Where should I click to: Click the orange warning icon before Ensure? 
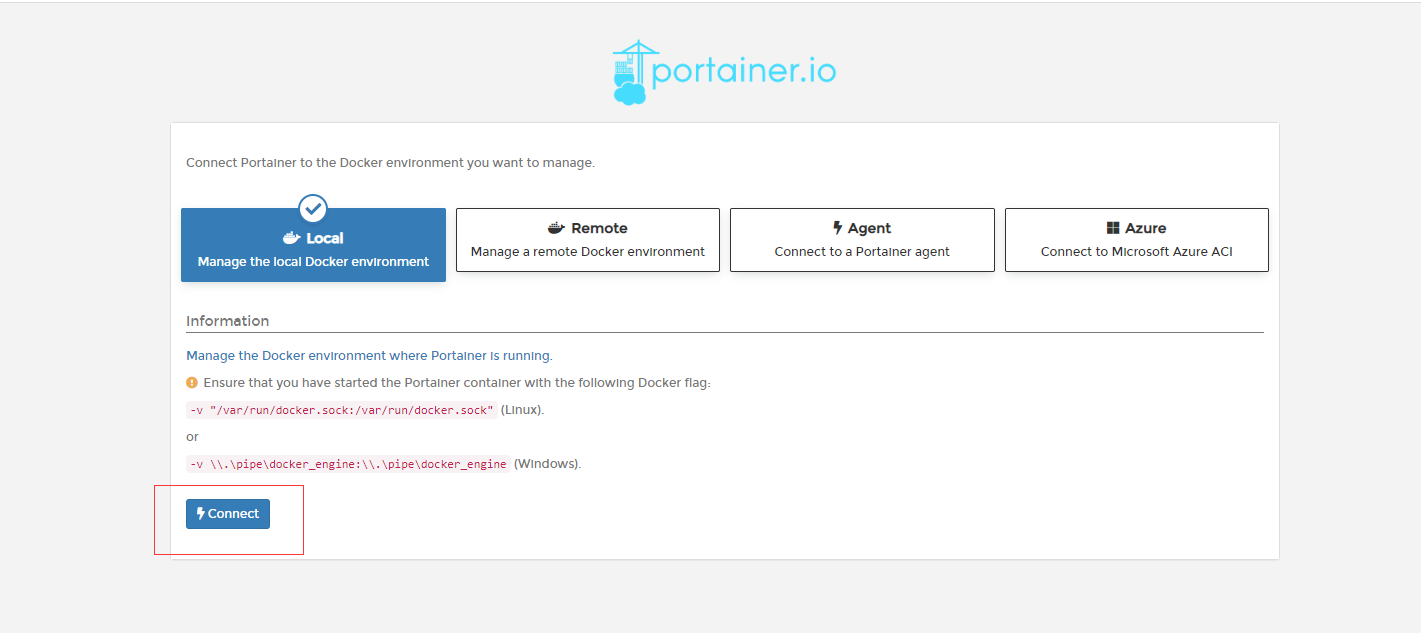tap(192, 382)
